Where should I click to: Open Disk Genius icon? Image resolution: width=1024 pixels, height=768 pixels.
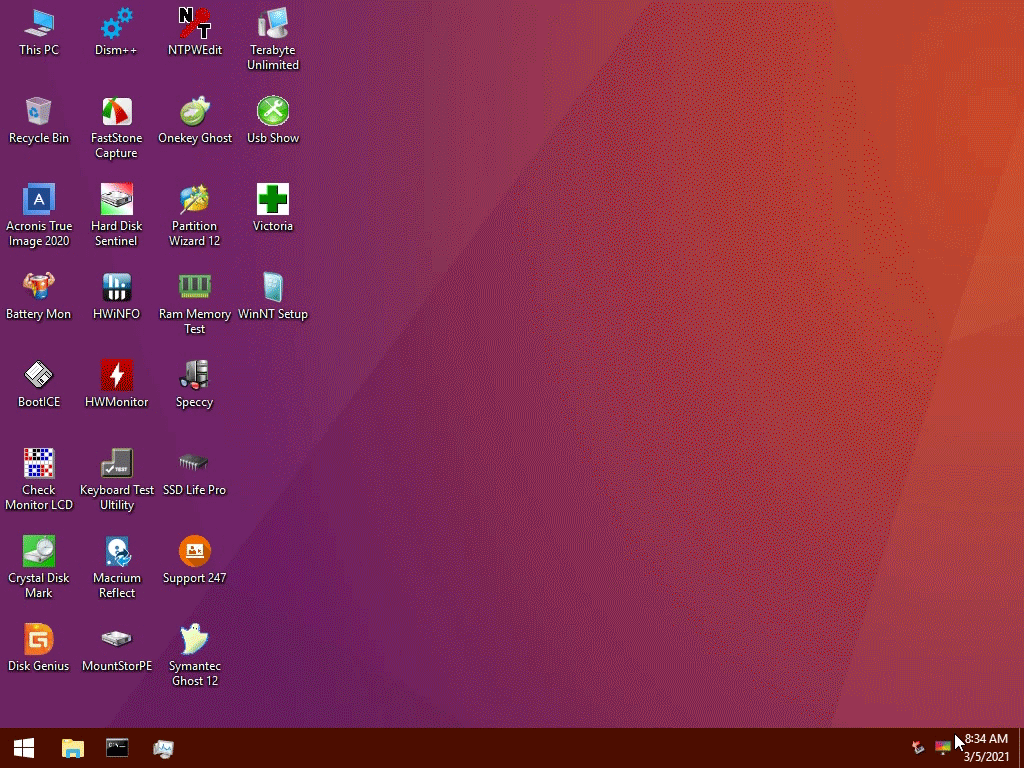point(39,648)
